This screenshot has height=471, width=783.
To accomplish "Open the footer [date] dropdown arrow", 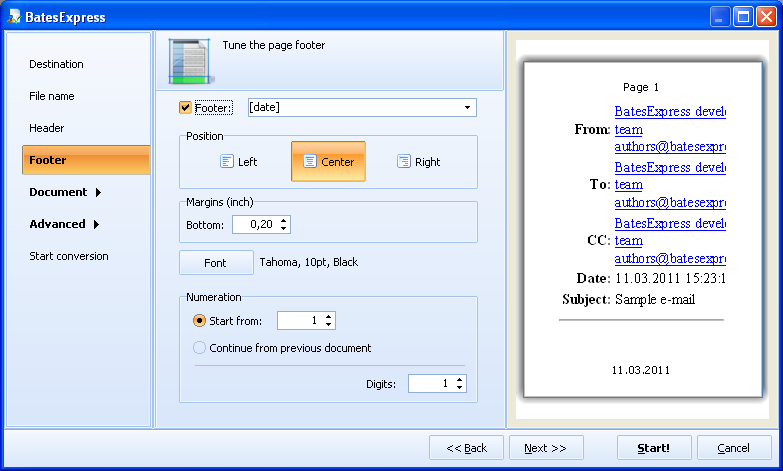I will [x=467, y=107].
